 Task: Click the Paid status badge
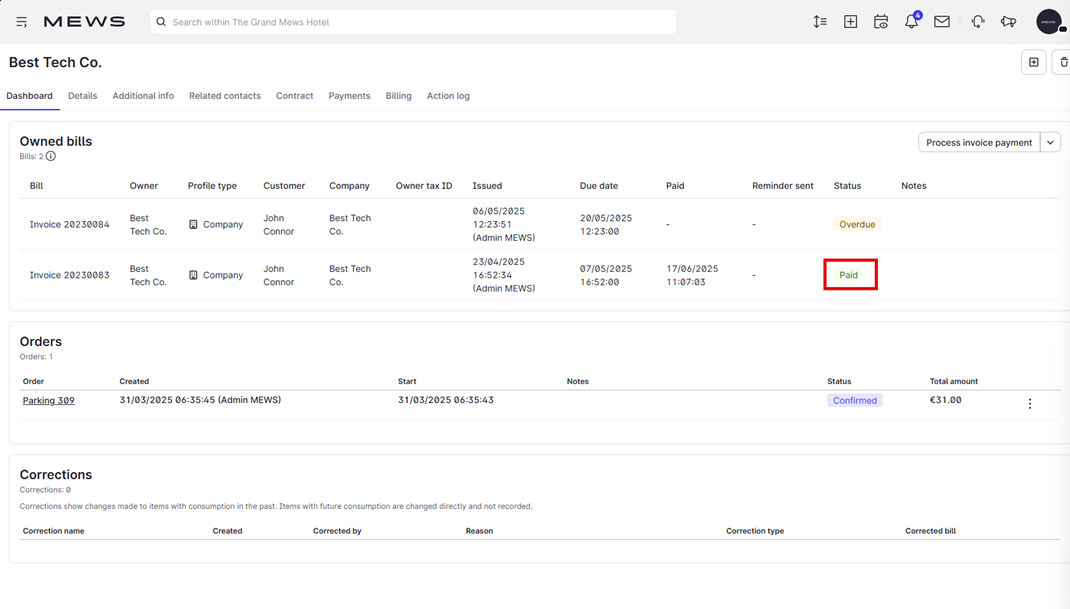[x=848, y=275]
